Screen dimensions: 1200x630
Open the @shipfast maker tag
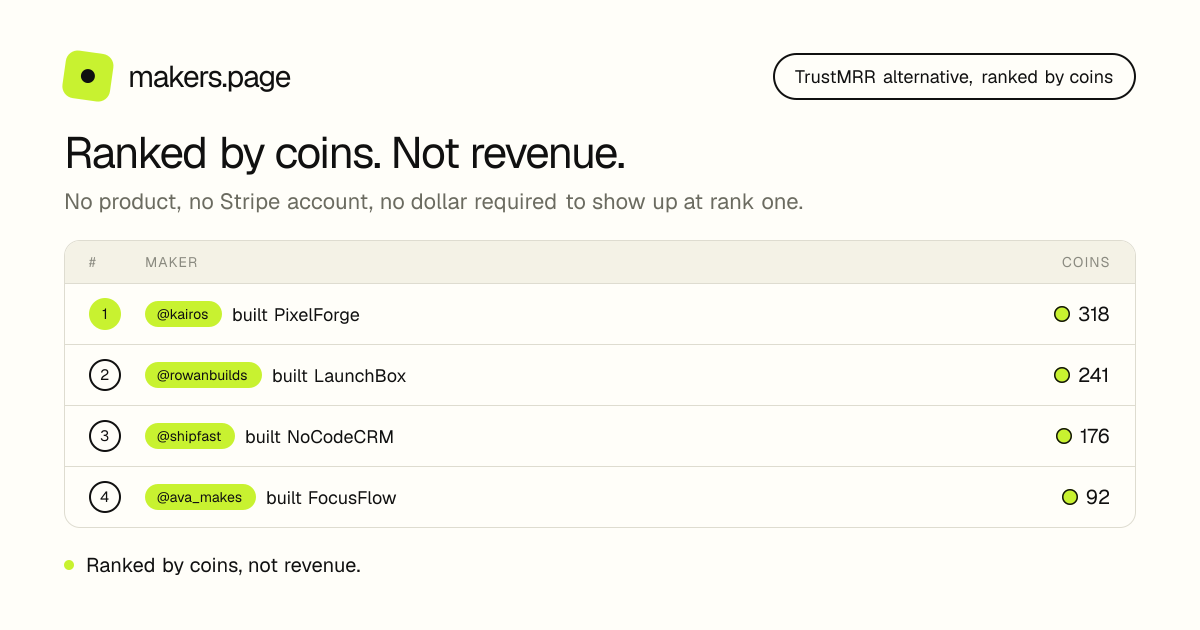pos(190,436)
